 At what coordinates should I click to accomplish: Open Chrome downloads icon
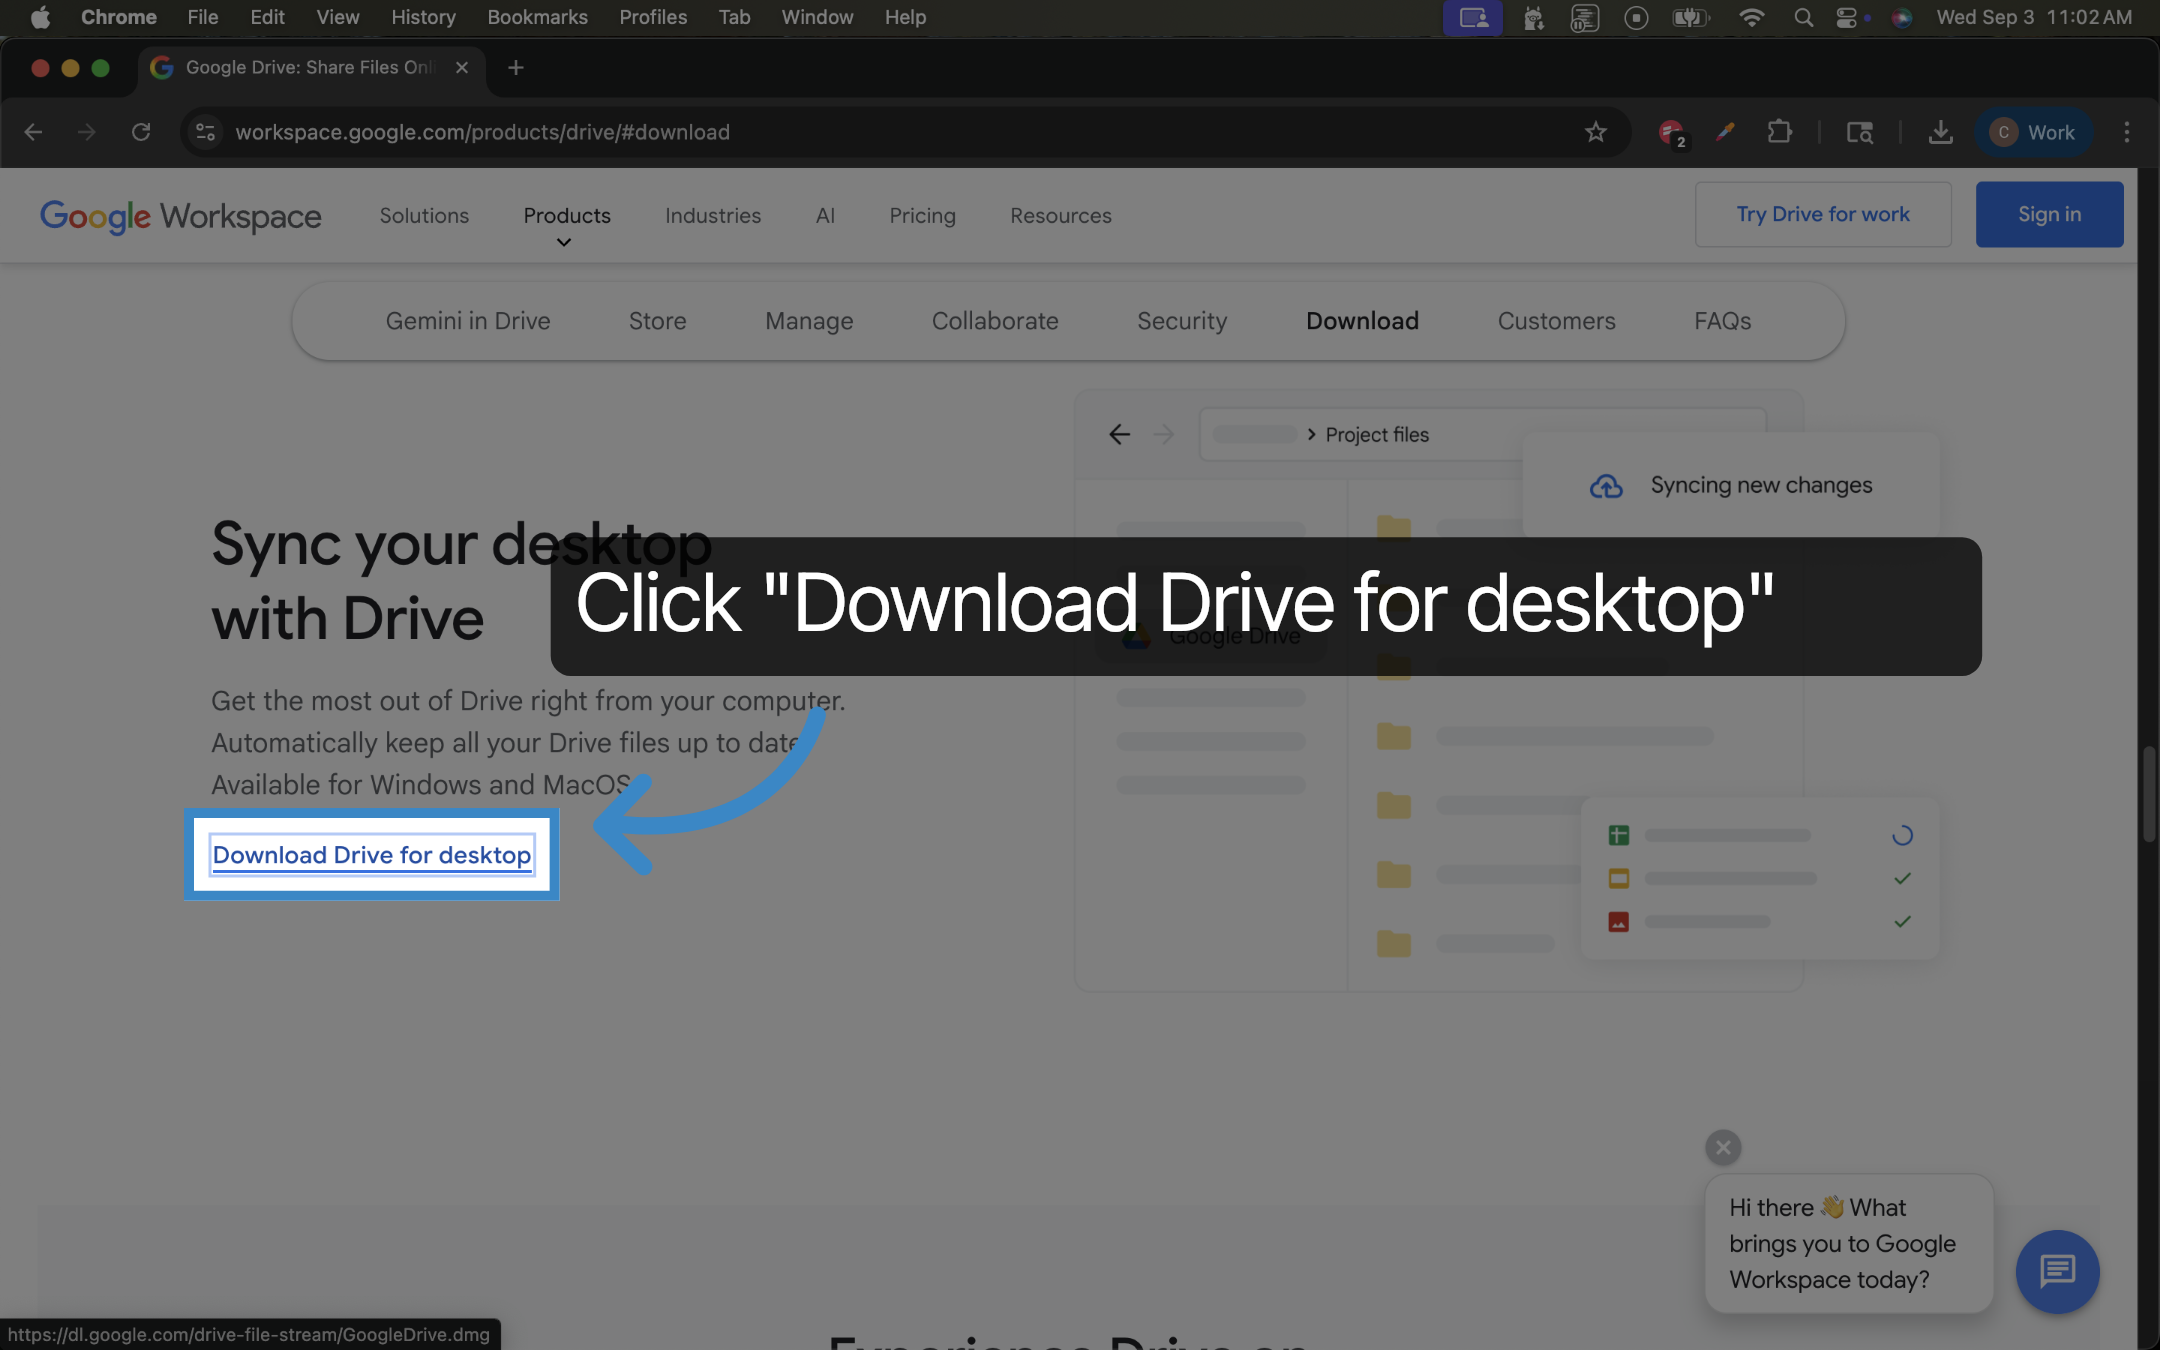click(1940, 132)
